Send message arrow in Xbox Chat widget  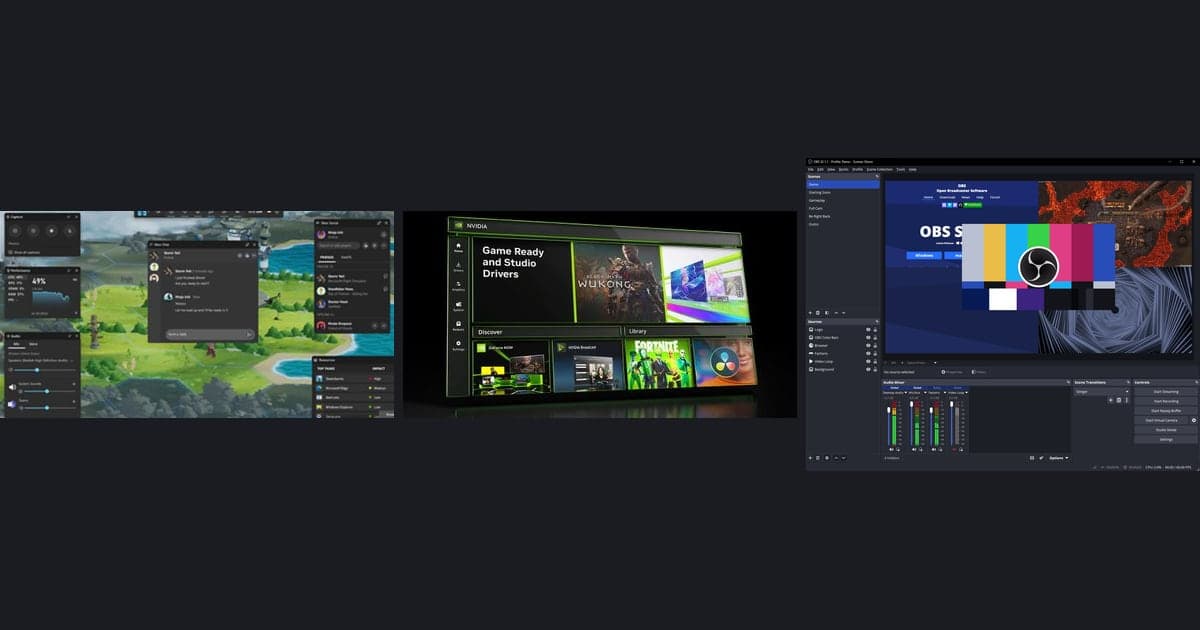[x=249, y=334]
